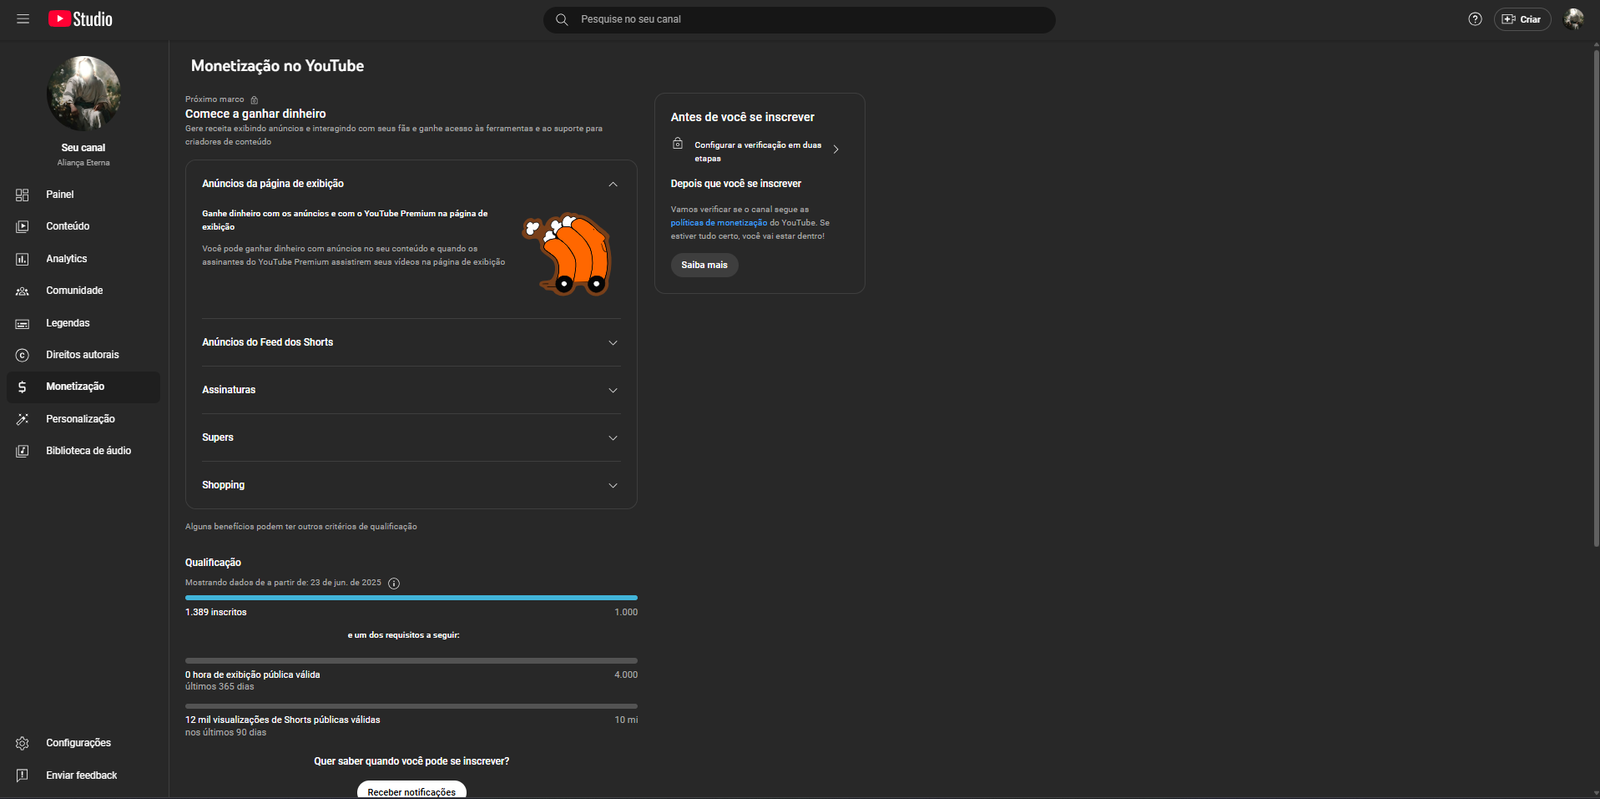
Task: Click the channel search input field
Action: [799, 19]
